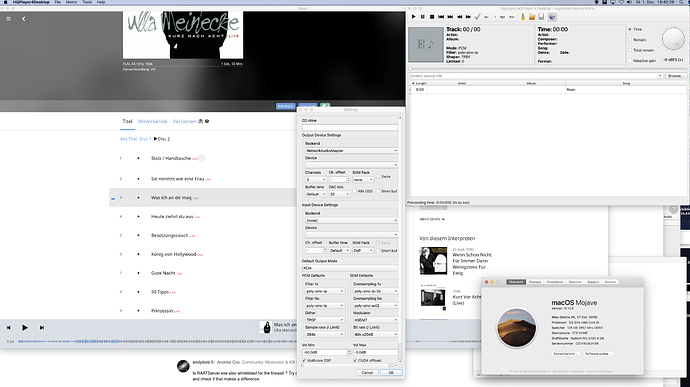Viewport: 690px width, 387px height.
Task: Skip to next track in HQPlayer
Action: 450,17
